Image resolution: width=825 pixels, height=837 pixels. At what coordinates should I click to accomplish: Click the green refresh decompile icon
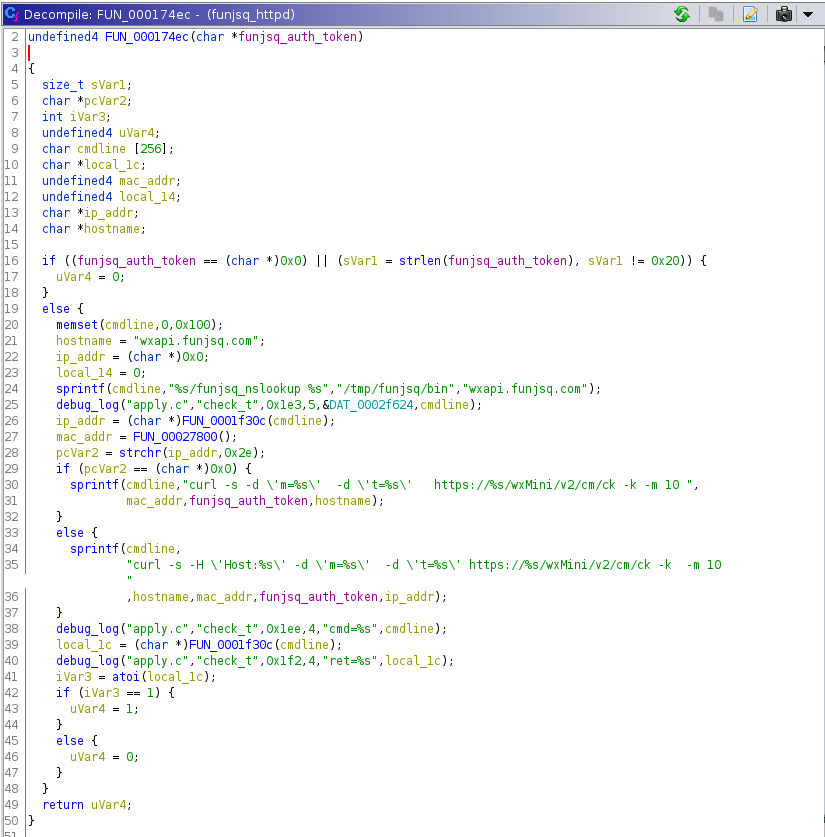(x=682, y=14)
